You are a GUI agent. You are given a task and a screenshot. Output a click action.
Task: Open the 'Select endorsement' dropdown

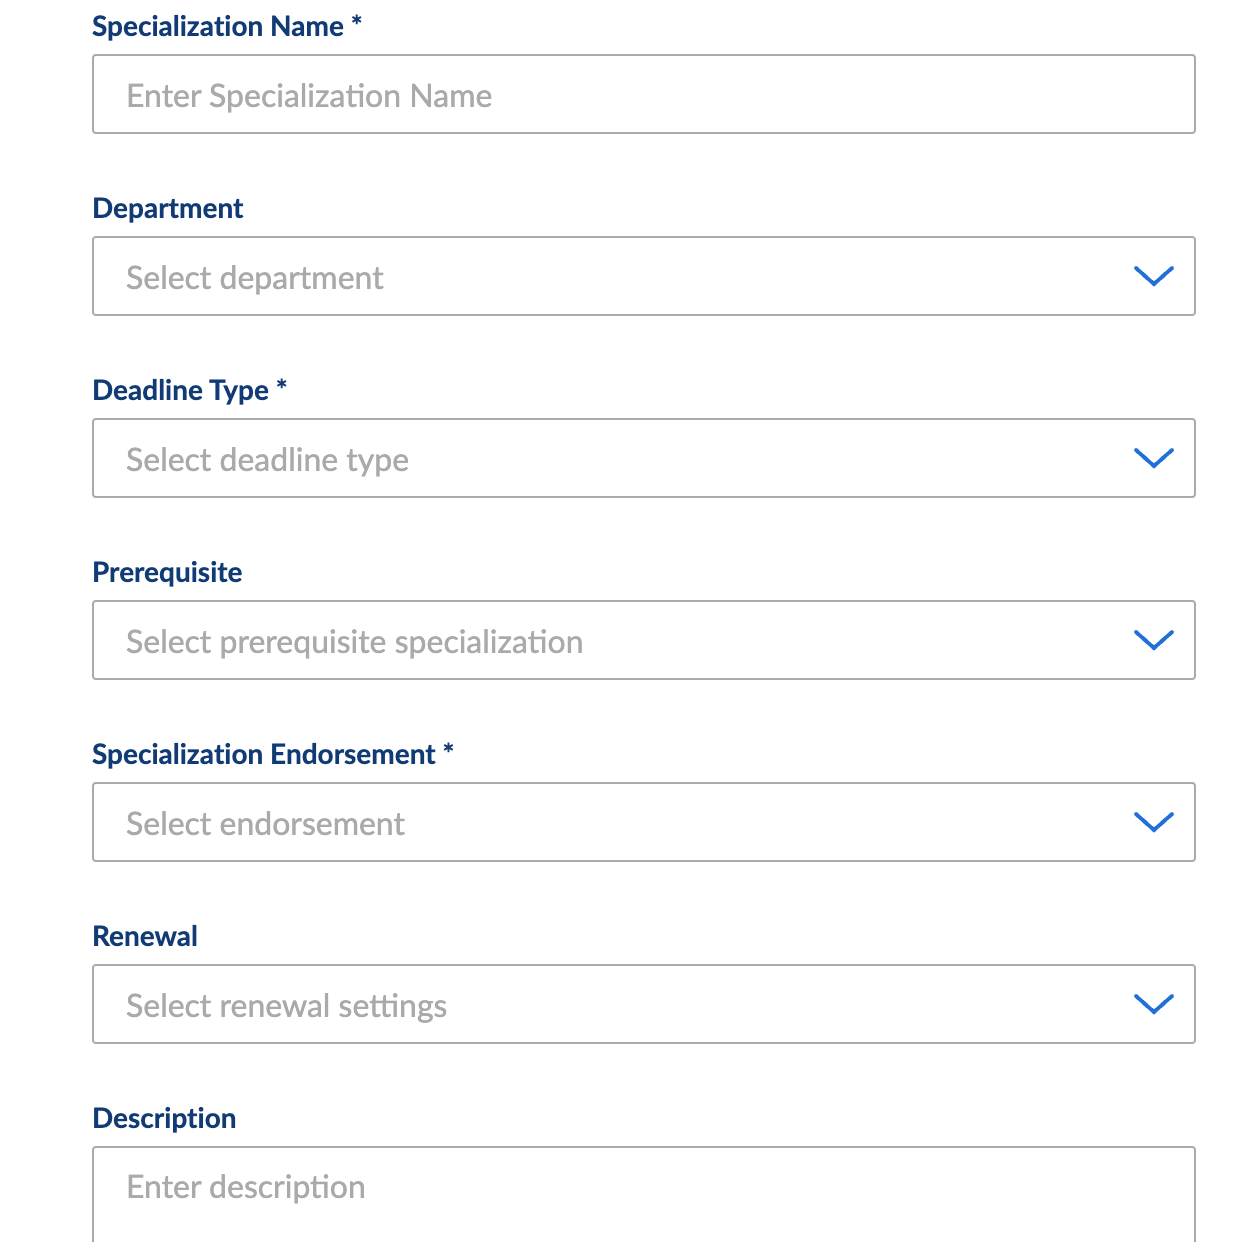pos(644,822)
